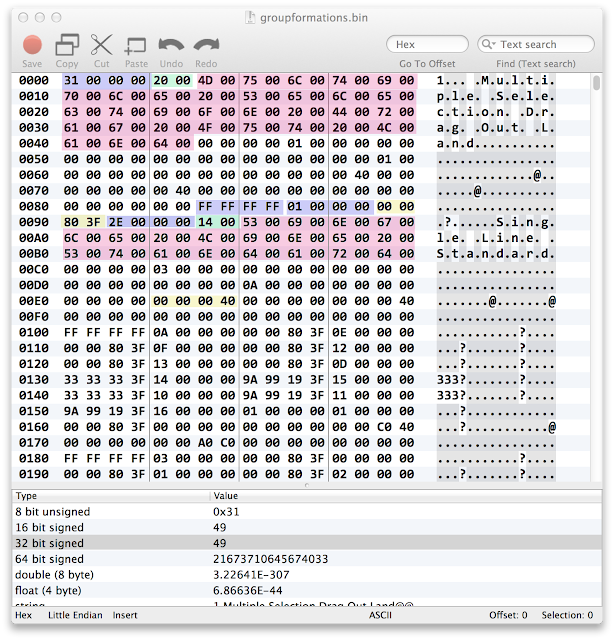Click the Redo arrow icon

click(206, 44)
